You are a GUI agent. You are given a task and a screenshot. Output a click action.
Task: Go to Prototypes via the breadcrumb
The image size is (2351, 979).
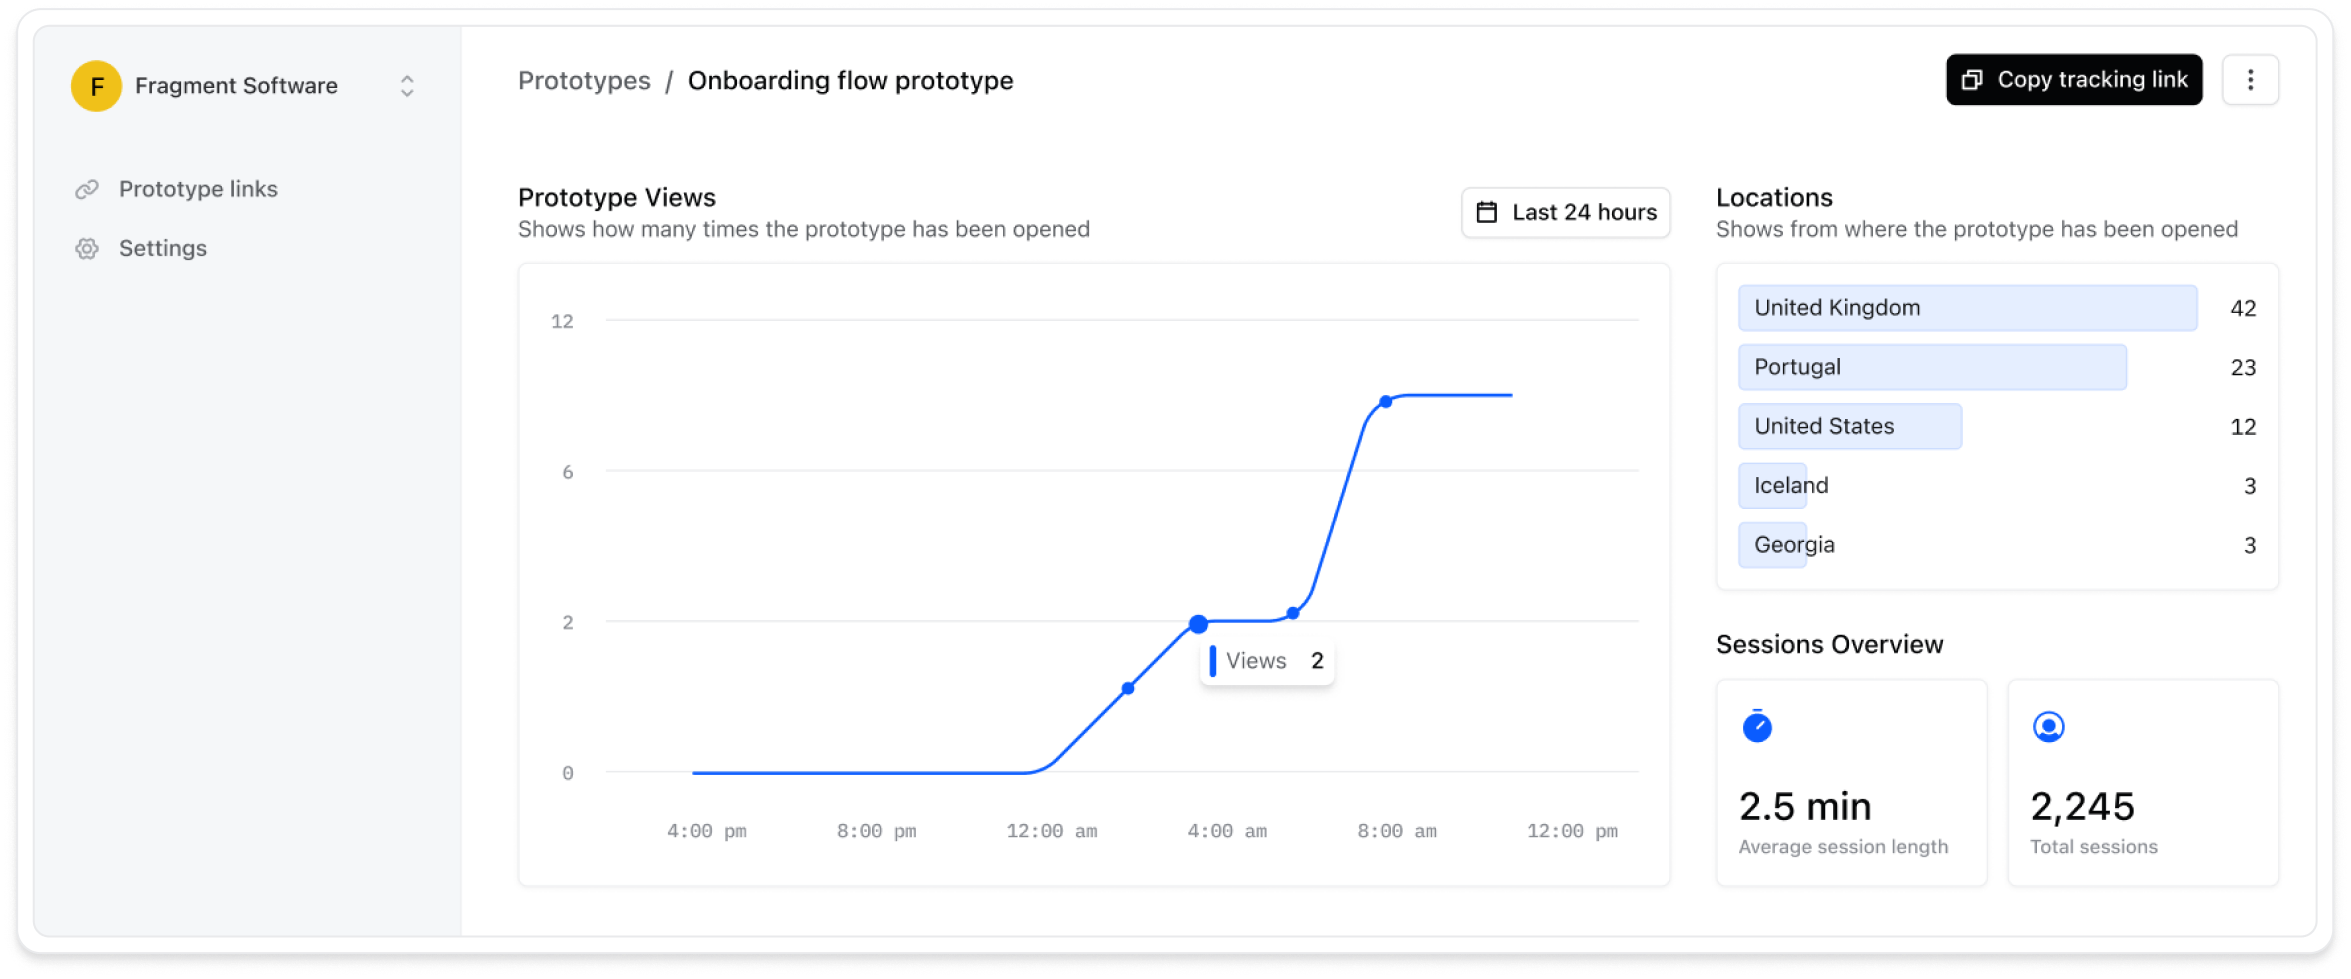click(x=584, y=81)
